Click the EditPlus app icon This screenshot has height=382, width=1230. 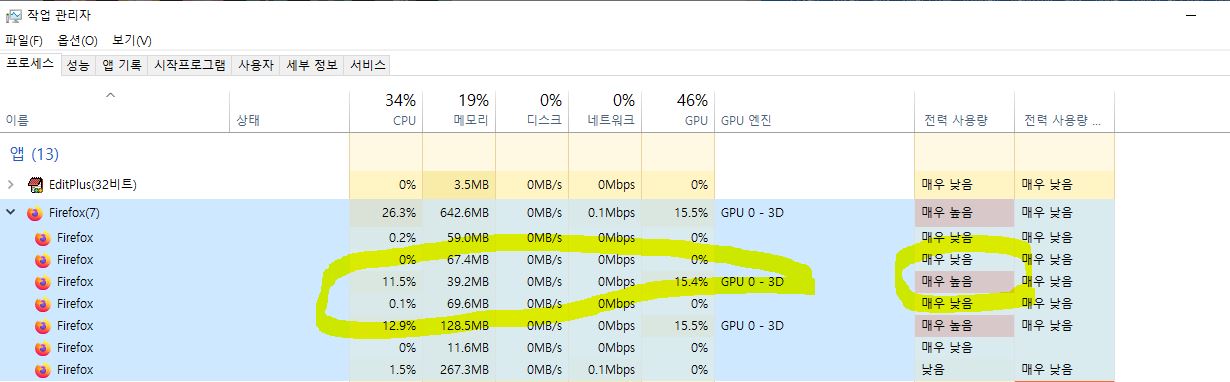coord(35,185)
